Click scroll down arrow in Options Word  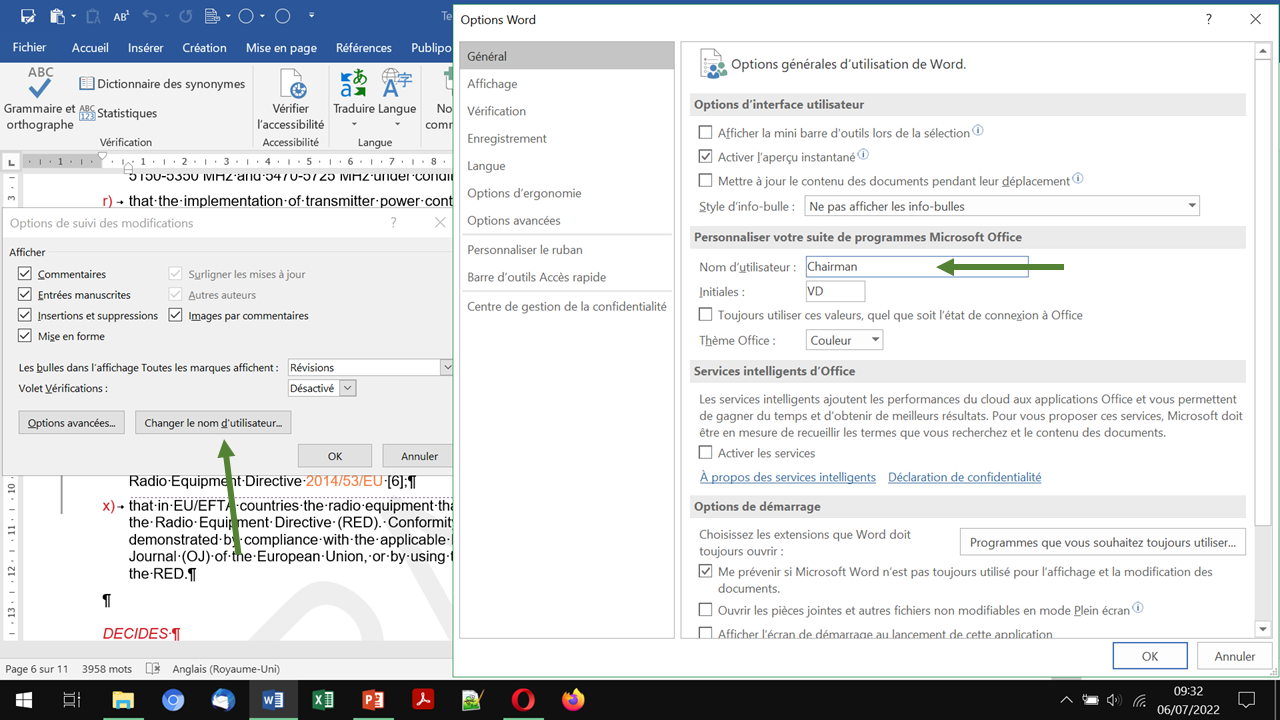(1263, 628)
